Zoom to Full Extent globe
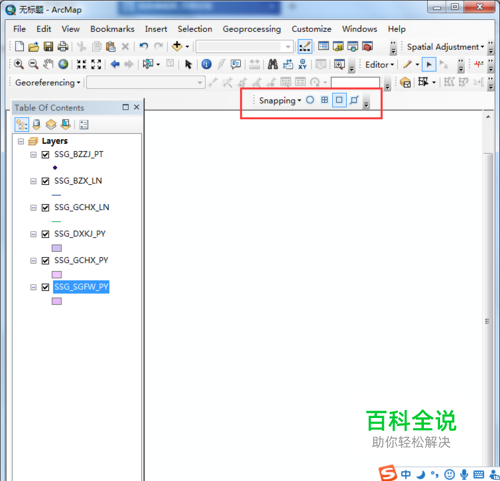The width and height of the screenshot is (500, 481). pos(63,64)
